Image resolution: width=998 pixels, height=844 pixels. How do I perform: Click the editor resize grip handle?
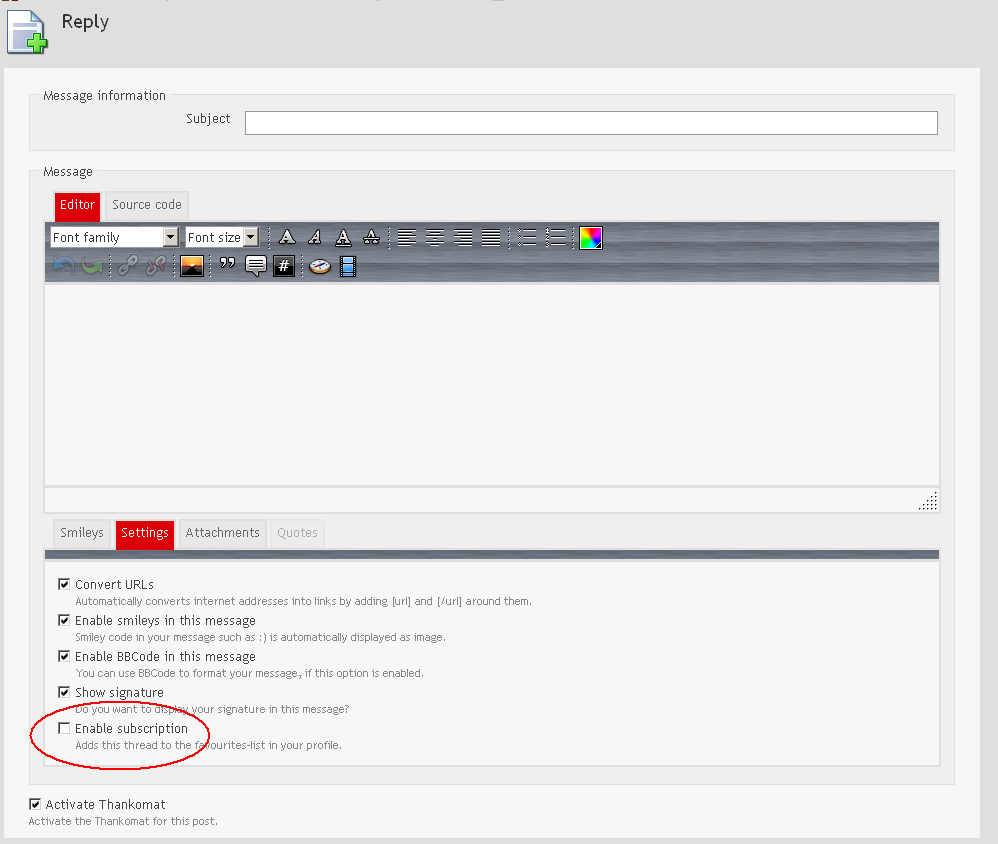pyautogui.click(x=928, y=501)
